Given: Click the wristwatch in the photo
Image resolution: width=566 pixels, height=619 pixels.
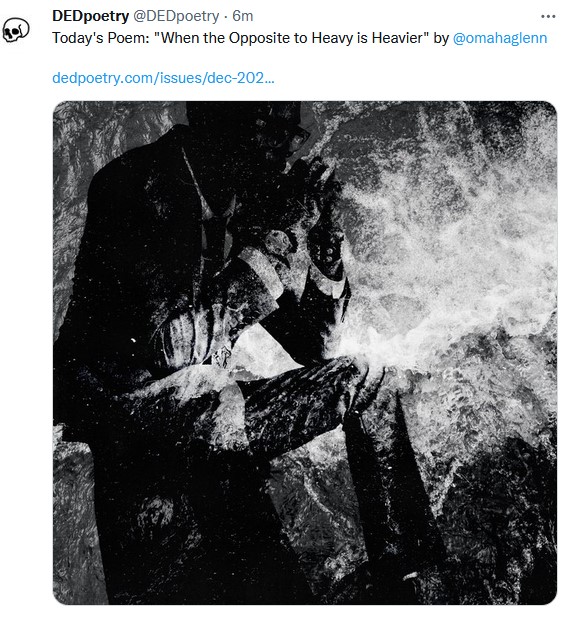Looking at the screenshot, I should click(x=279, y=241).
